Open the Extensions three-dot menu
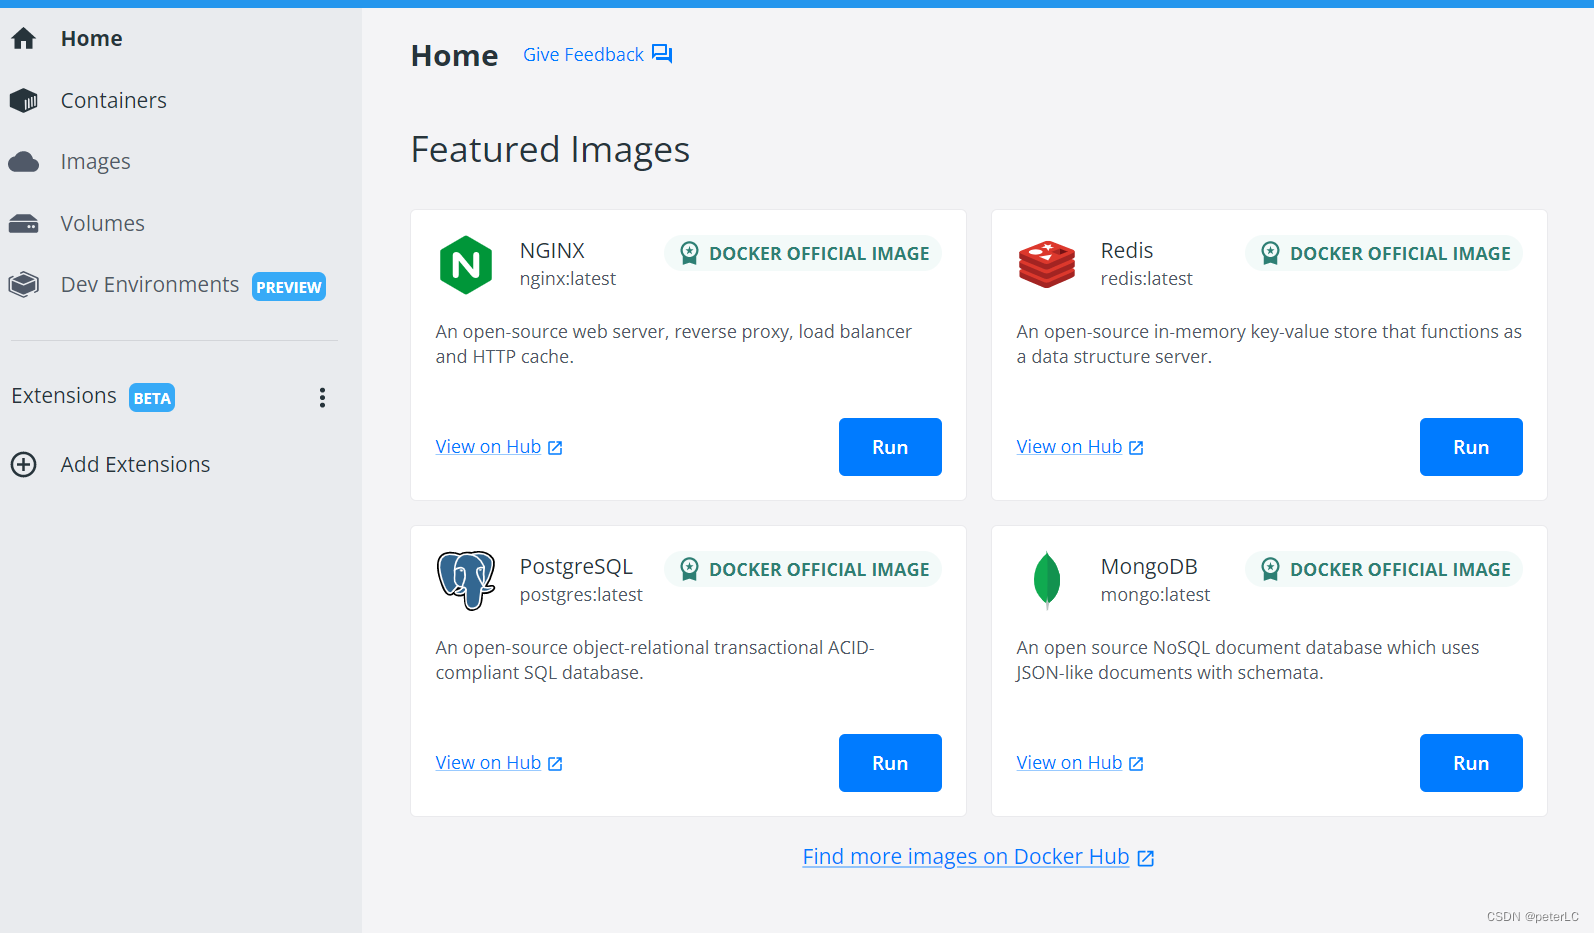This screenshot has height=933, width=1594. pos(322,398)
